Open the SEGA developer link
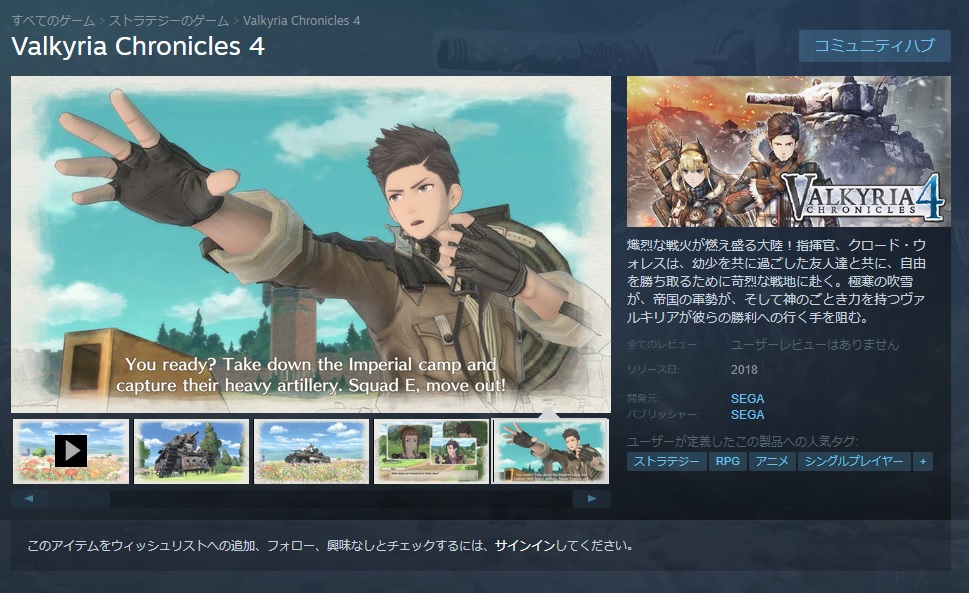 click(747, 398)
